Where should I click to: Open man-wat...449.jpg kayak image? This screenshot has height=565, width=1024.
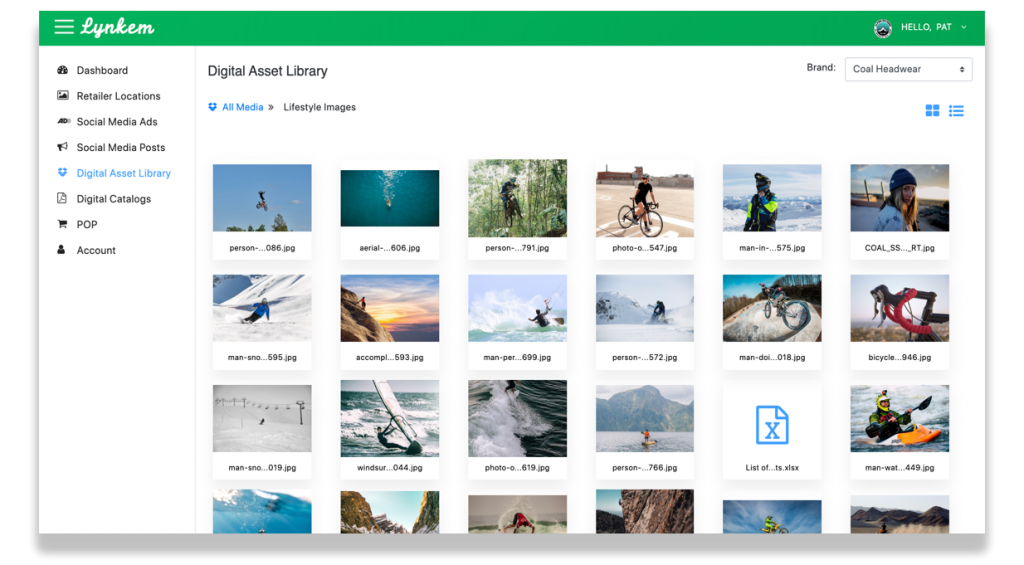pyautogui.click(x=899, y=418)
